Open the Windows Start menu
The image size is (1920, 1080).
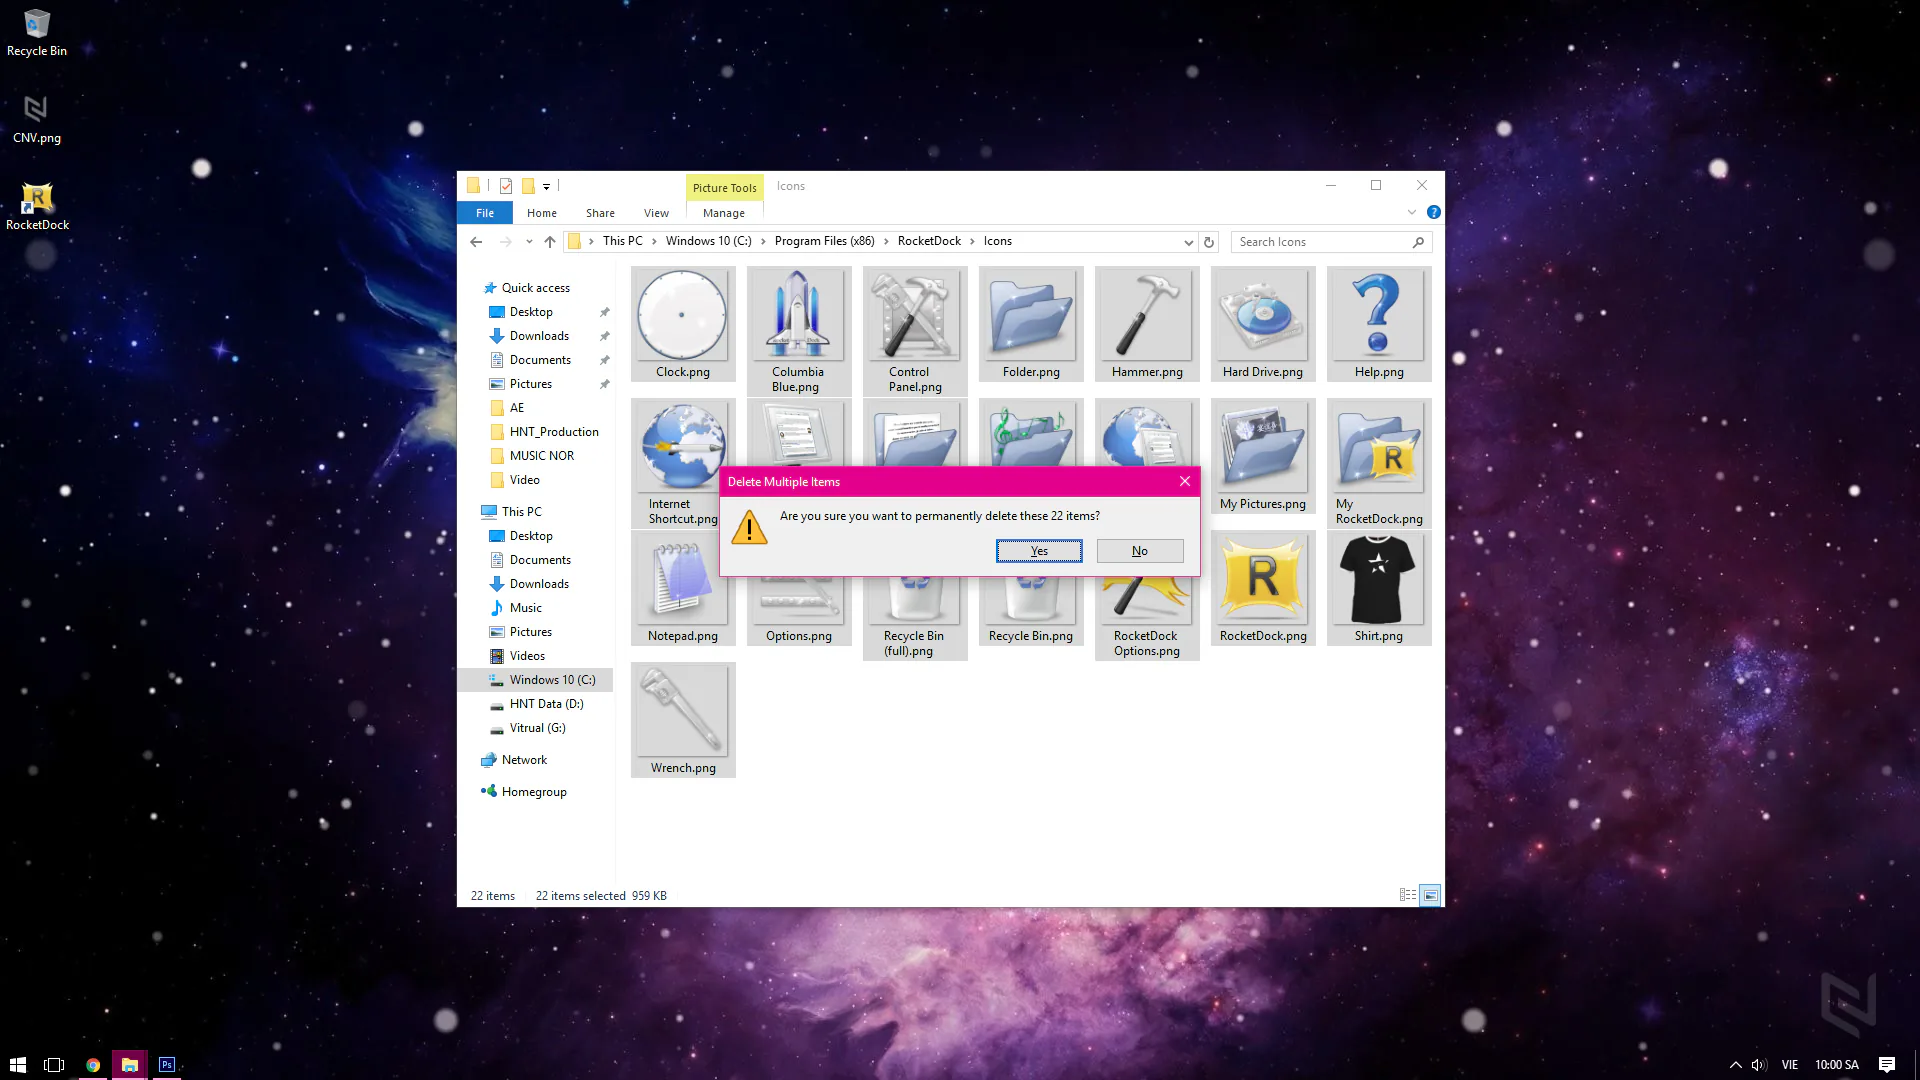18,1064
